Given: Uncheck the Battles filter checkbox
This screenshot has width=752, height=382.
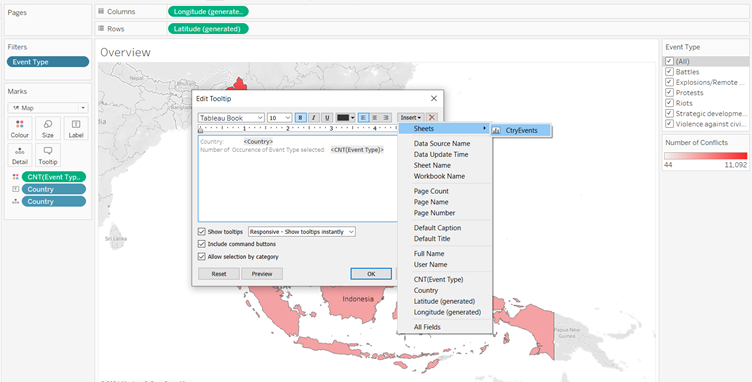Looking at the screenshot, I should point(670,72).
